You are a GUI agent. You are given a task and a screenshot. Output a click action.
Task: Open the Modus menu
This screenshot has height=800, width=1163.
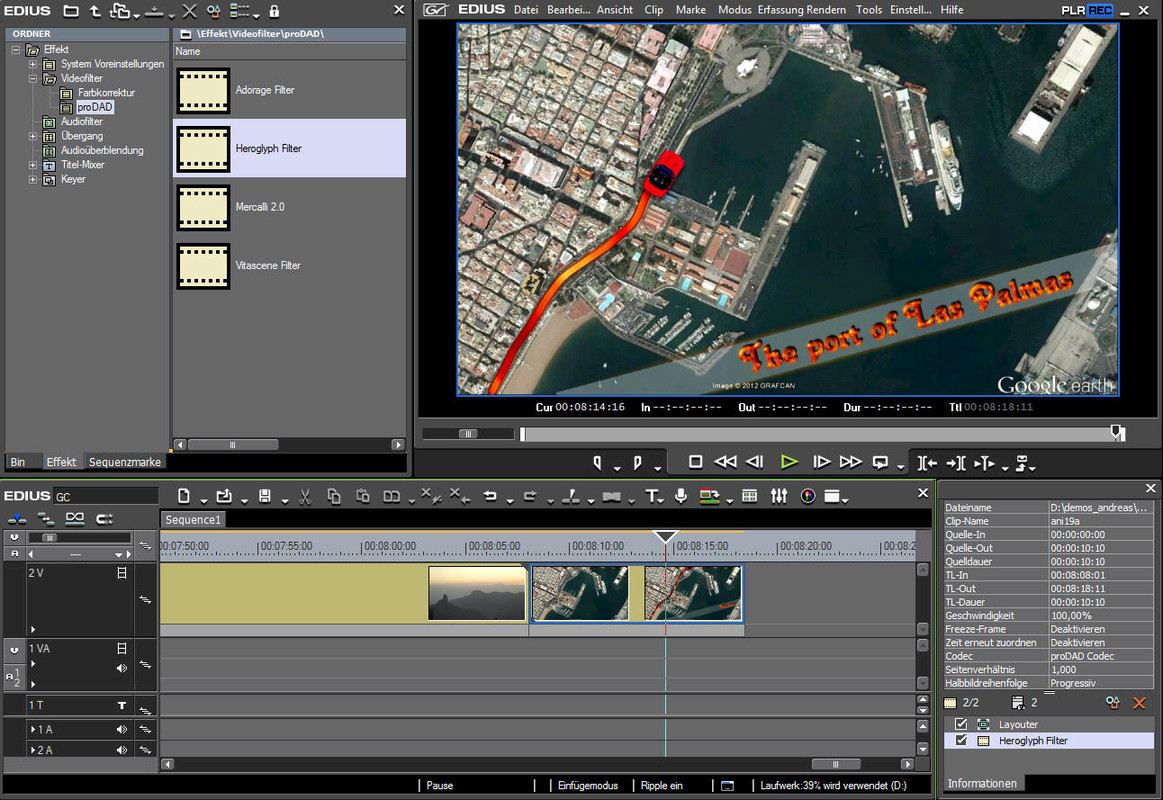734,10
